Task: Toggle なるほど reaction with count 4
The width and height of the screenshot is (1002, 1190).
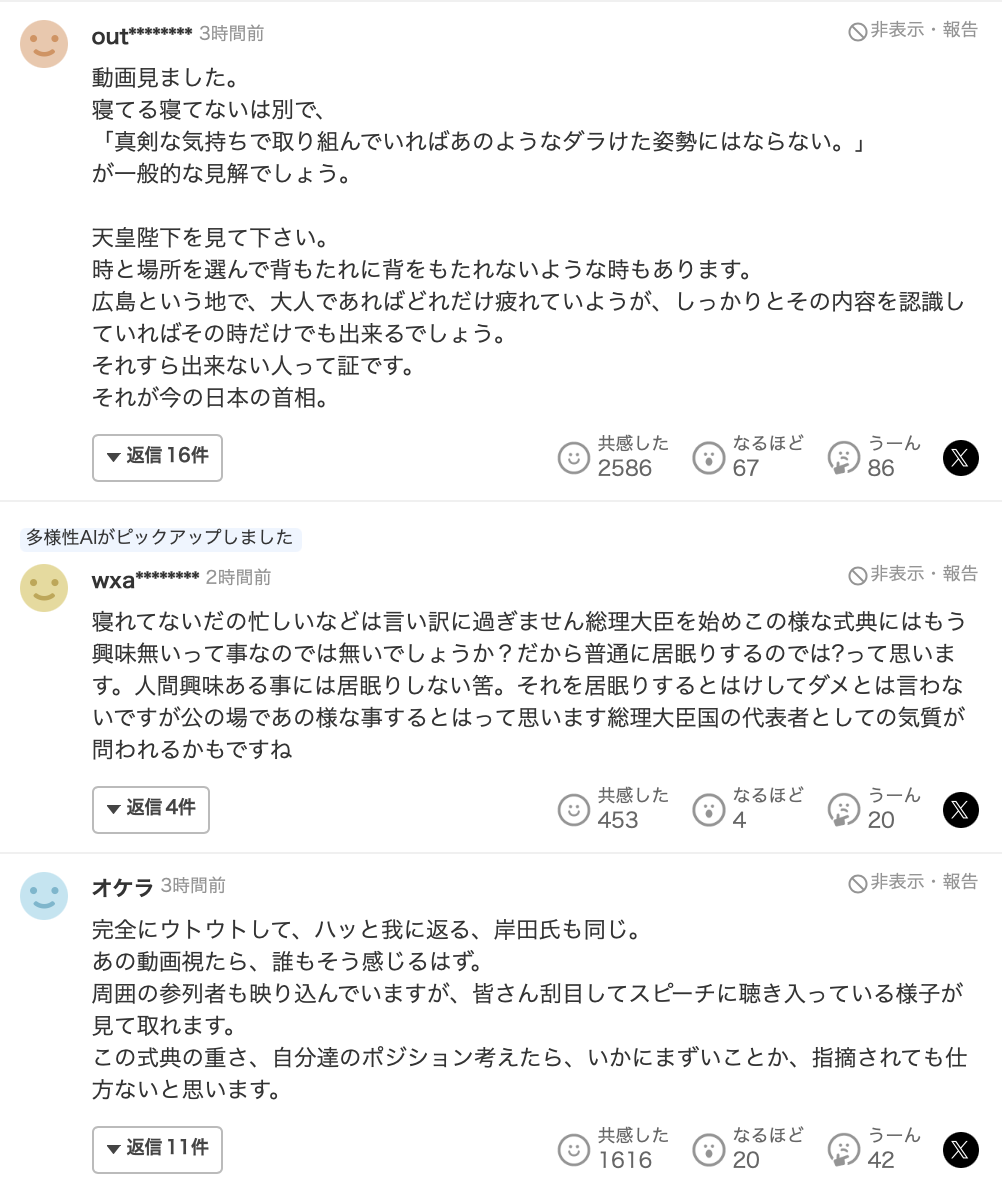Action: coord(708,810)
